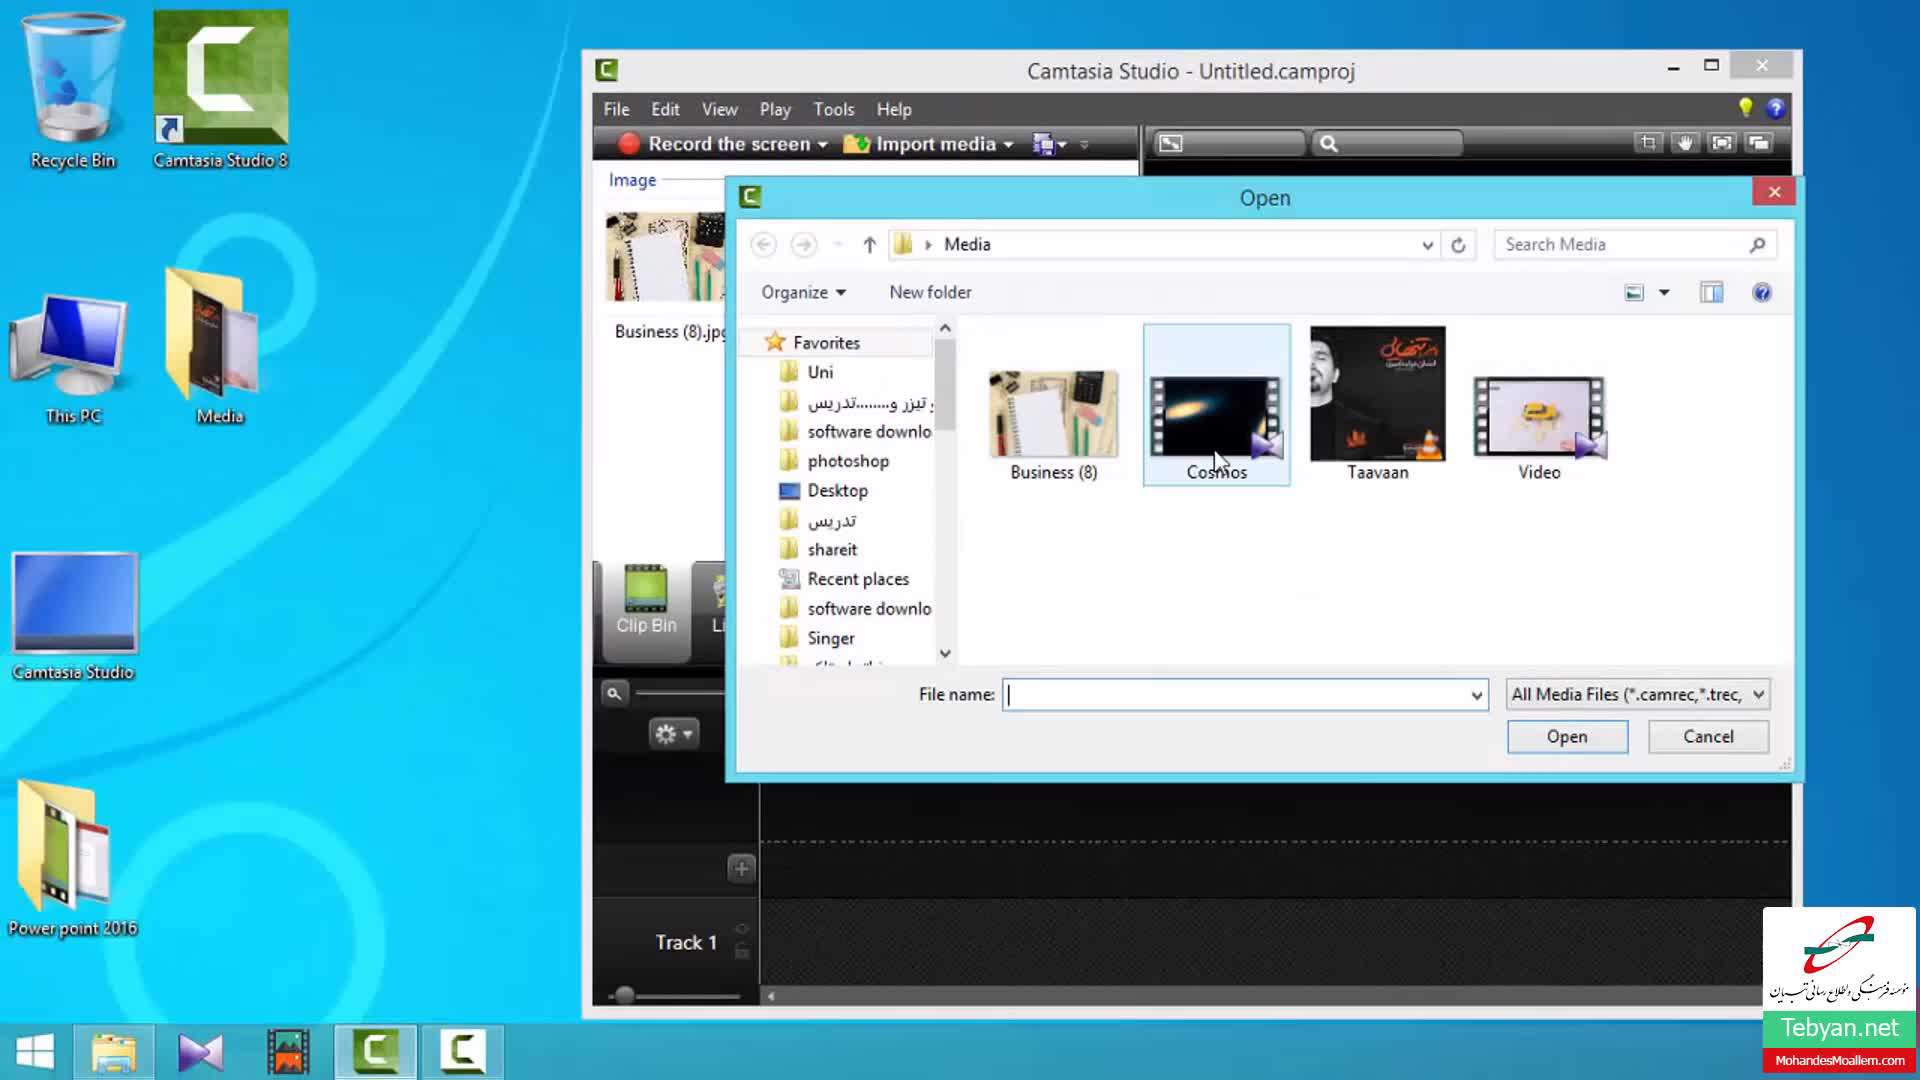The width and height of the screenshot is (1920, 1080).
Task: Open the Play menu
Action: 774,109
